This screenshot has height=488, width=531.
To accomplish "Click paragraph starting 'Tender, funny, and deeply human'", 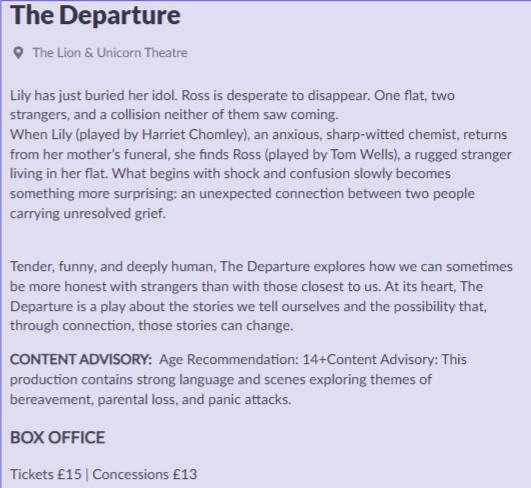I will click(261, 296).
